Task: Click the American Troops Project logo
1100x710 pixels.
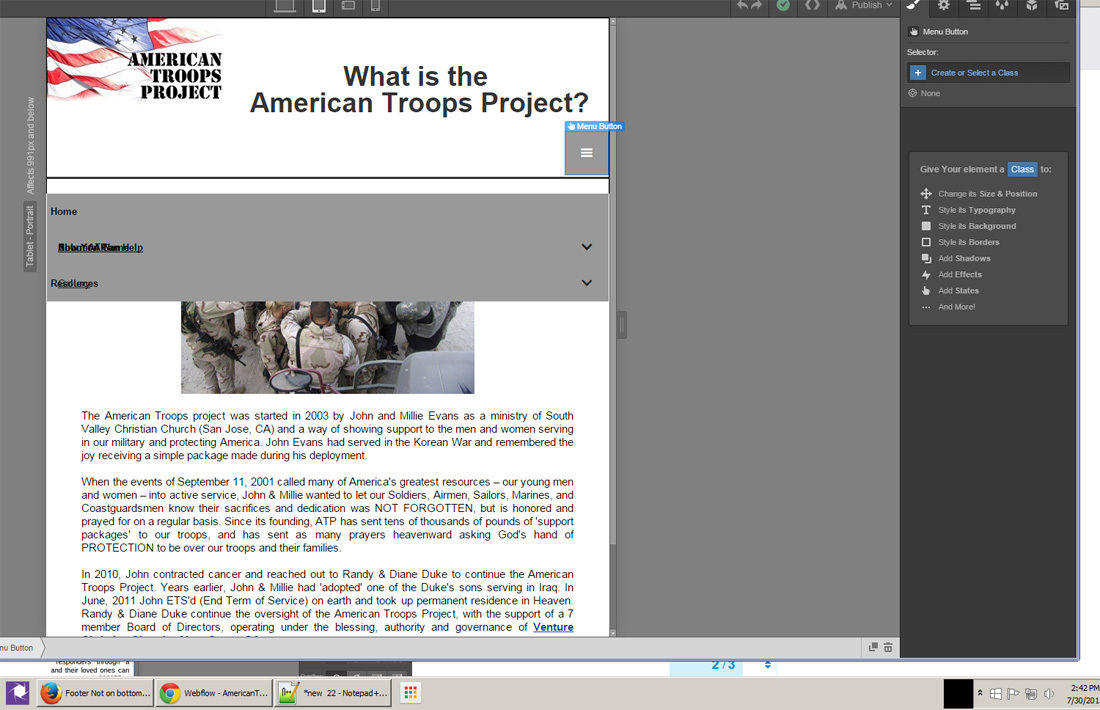Action: click(135, 60)
